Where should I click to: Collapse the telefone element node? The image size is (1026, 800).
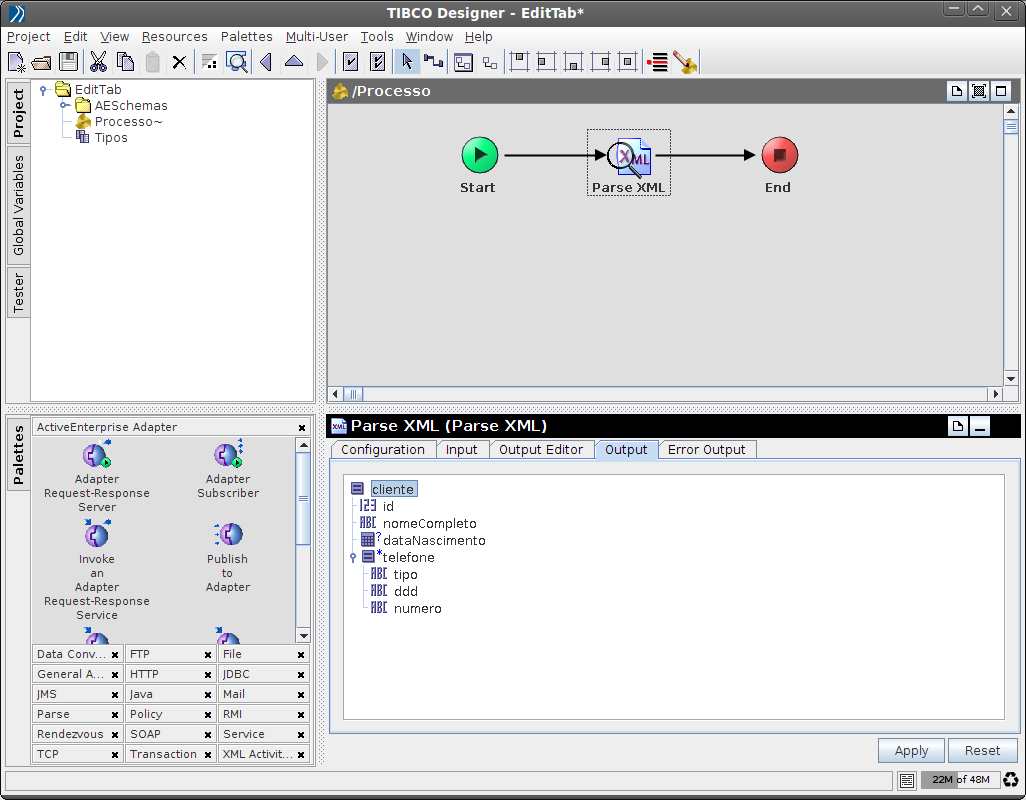353,558
